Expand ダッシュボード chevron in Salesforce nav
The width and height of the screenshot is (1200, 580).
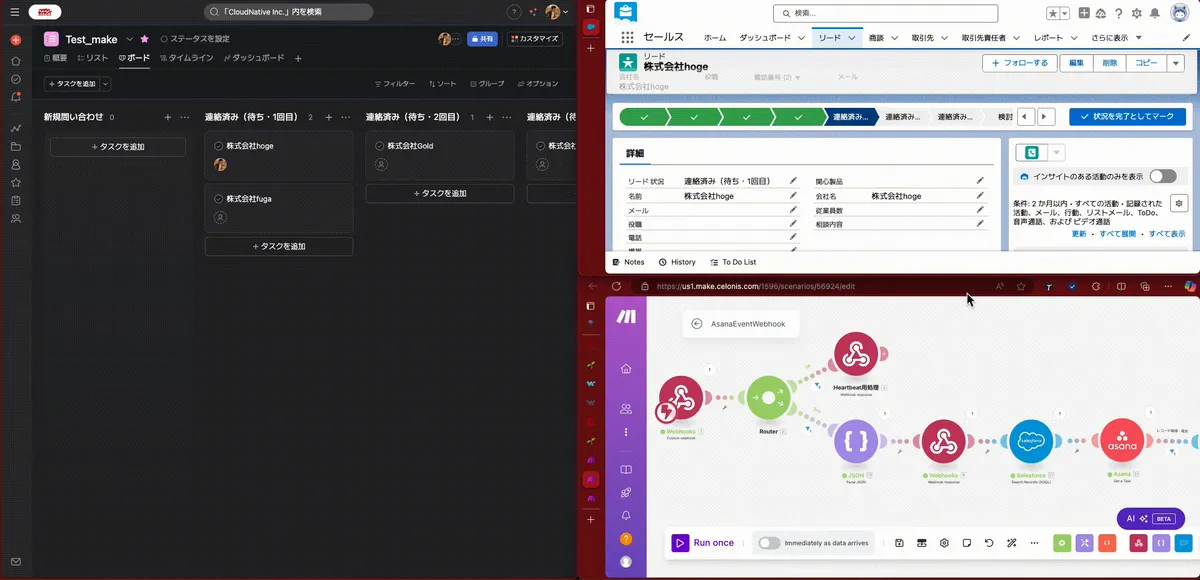coord(801,37)
